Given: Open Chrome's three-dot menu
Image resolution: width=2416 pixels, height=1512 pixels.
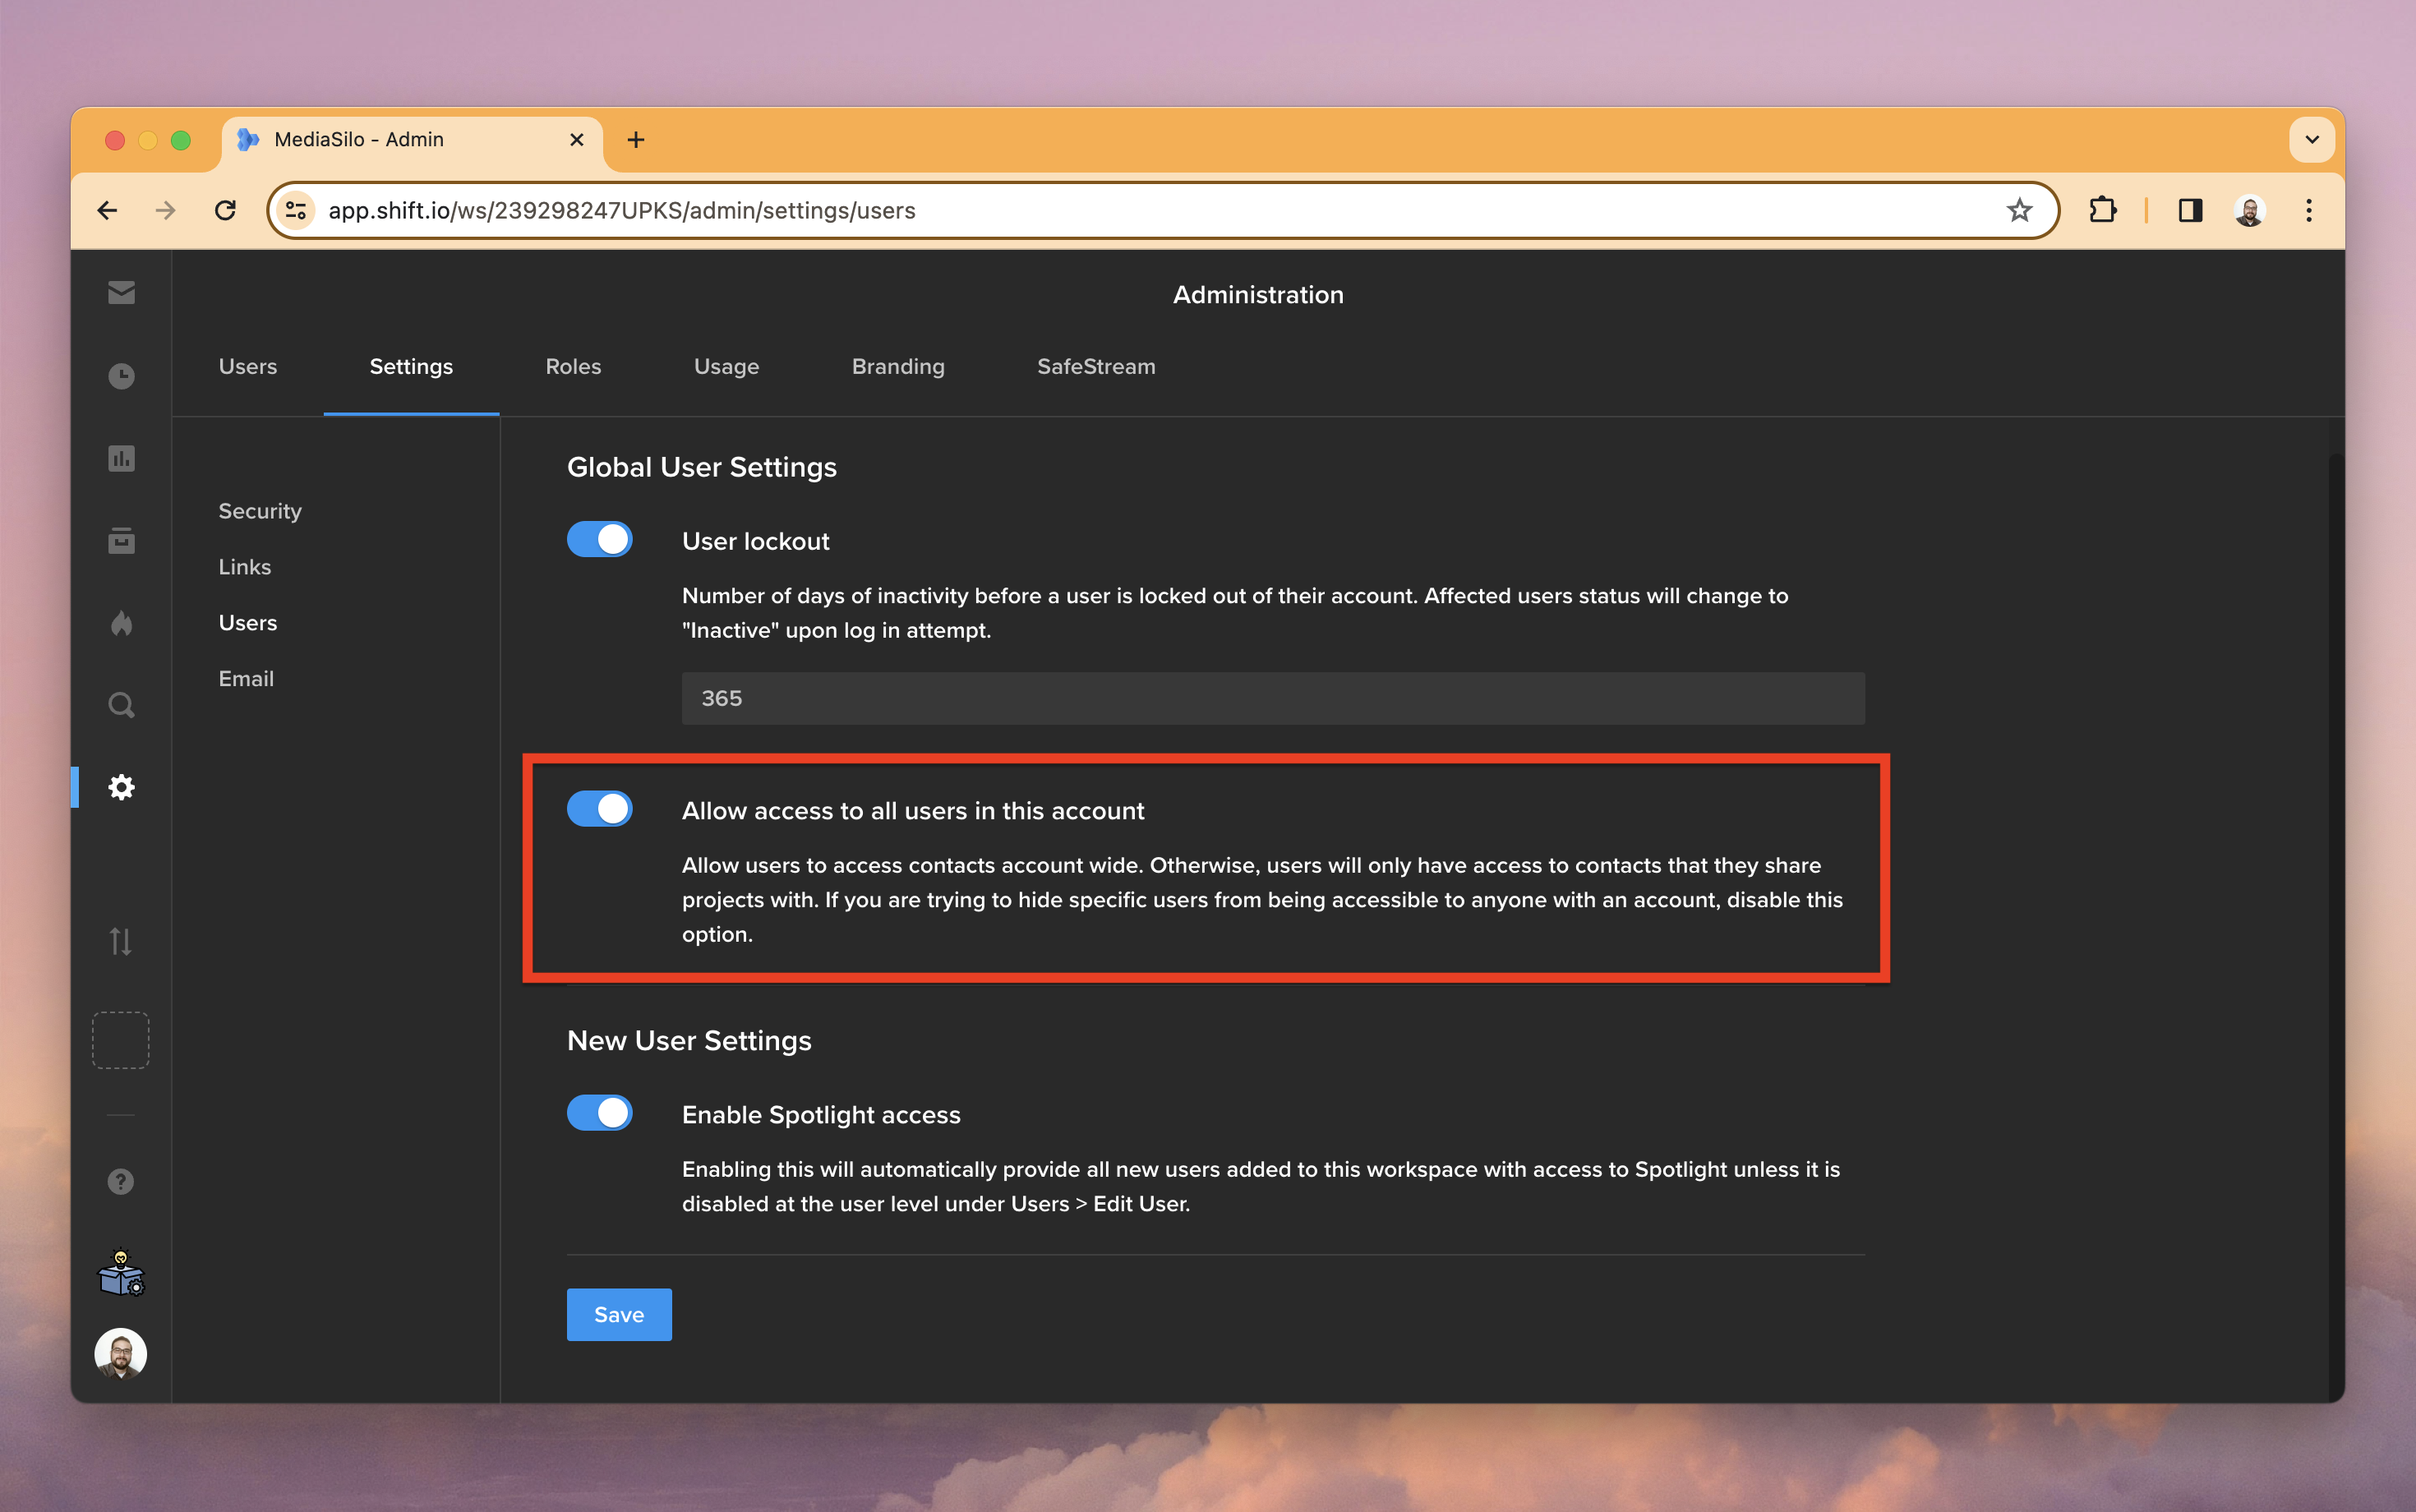Looking at the screenshot, I should pyautogui.click(x=2309, y=210).
